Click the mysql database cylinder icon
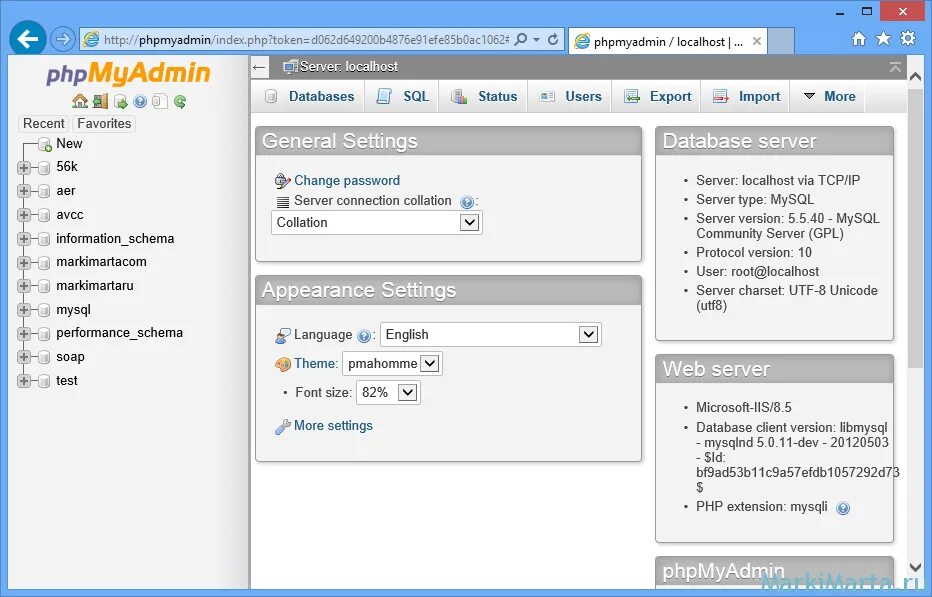Viewport: 932px width, 597px height. pyautogui.click(x=43, y=310)
